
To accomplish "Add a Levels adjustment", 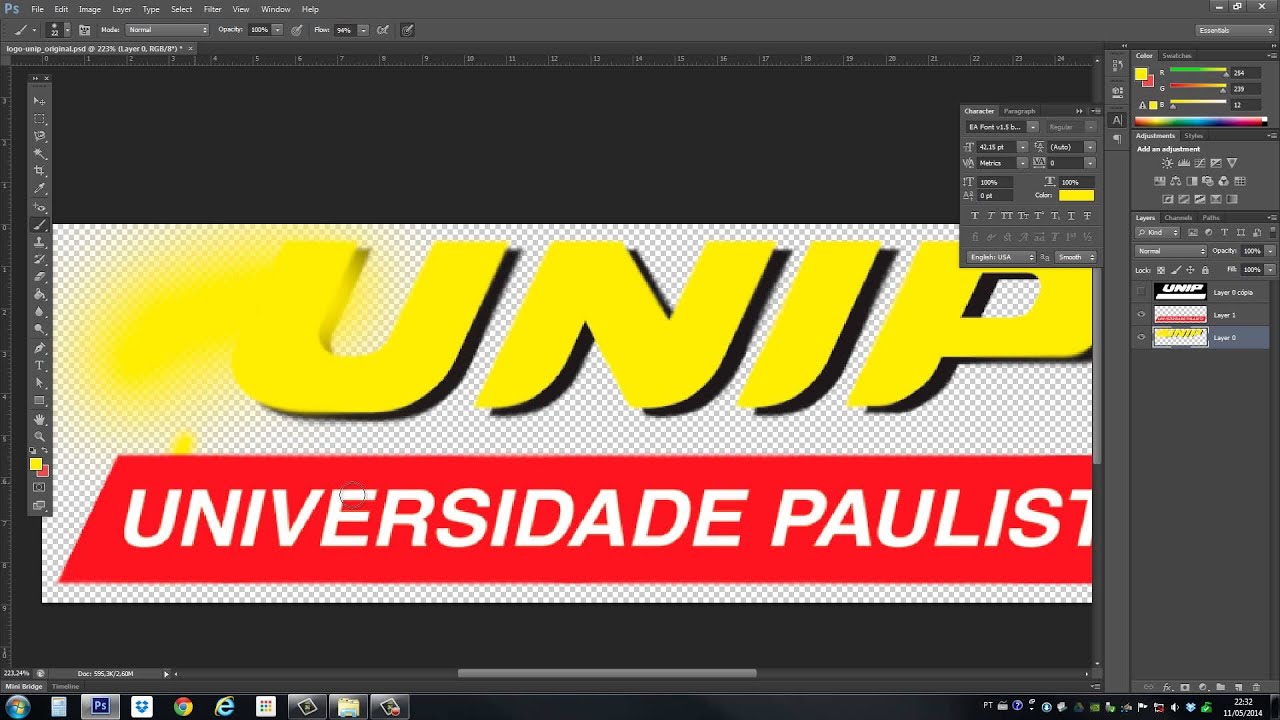I will coord(1183,163).
